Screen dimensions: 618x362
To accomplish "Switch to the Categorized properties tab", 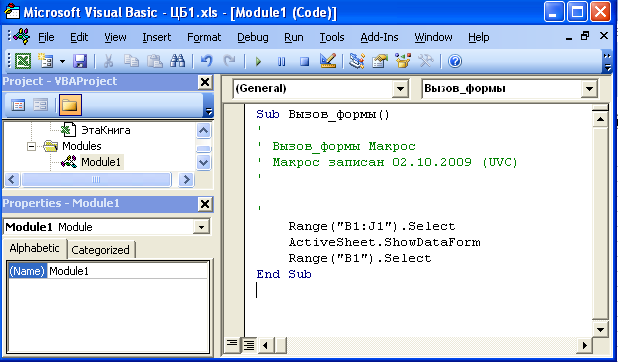I will (x=101, y=250).
